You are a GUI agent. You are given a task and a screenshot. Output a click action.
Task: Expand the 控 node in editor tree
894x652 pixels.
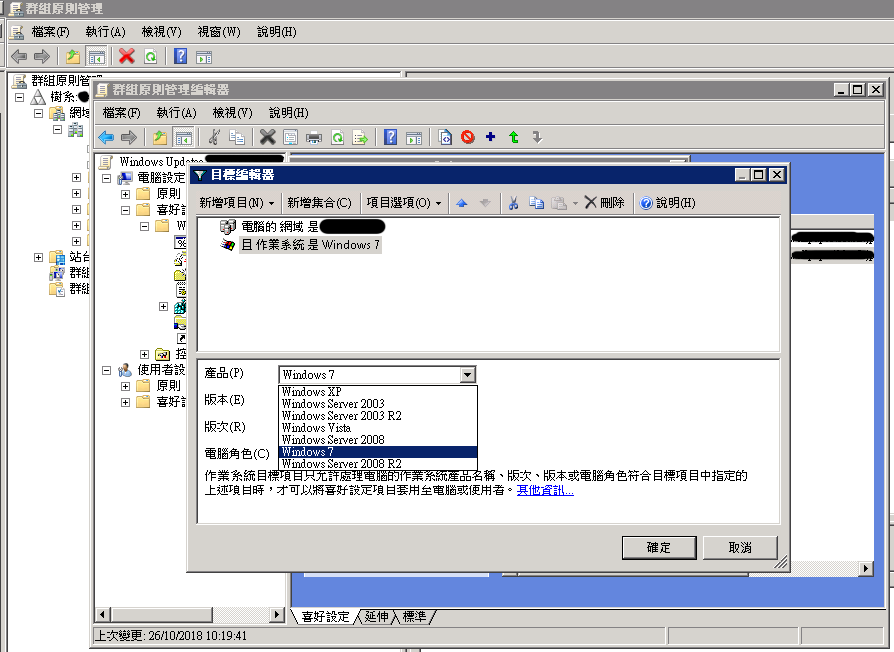coord(144,354)
